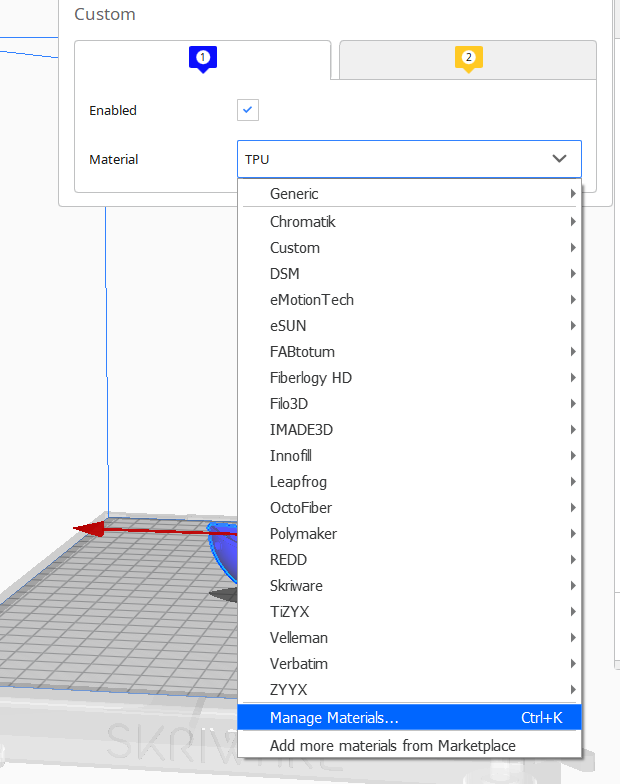Open the IMADE3D brand submenu
The height and width of the screenshot is (784, 620).
[409, 430]
